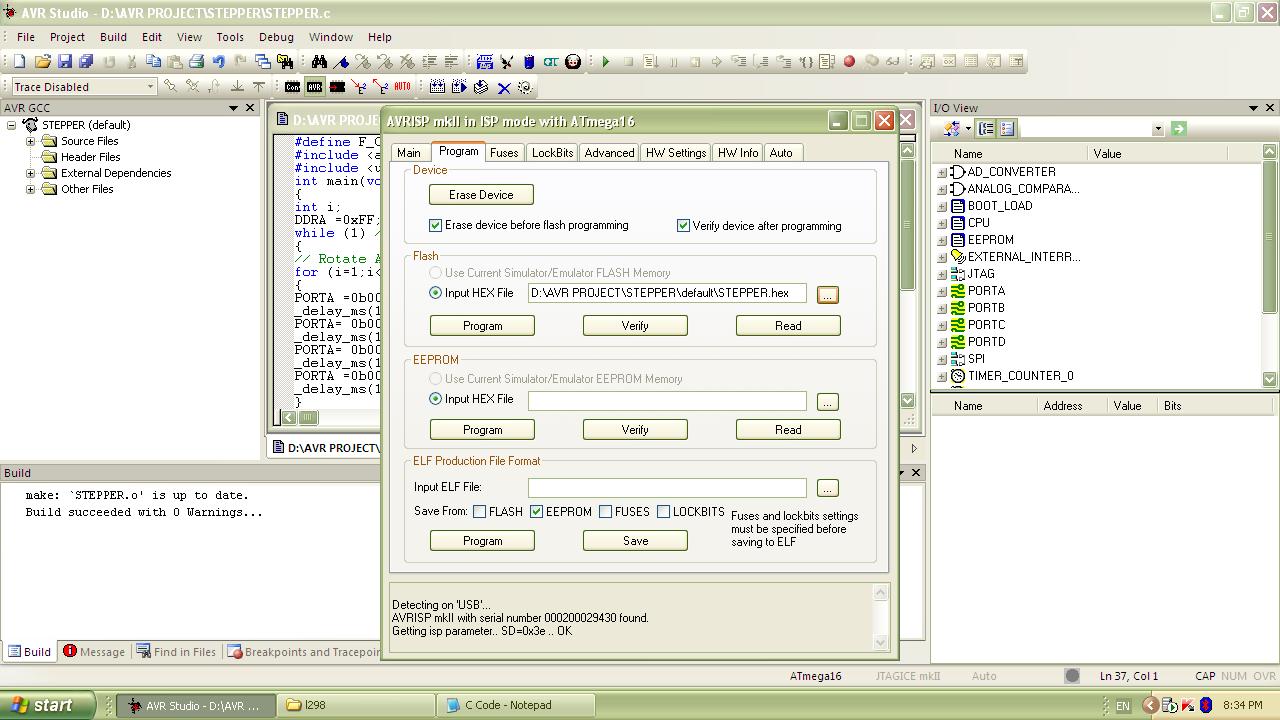Screen dimensions: 1280x720
Task: Click the Flash Input HEX file path field
Action: [667, 293]
